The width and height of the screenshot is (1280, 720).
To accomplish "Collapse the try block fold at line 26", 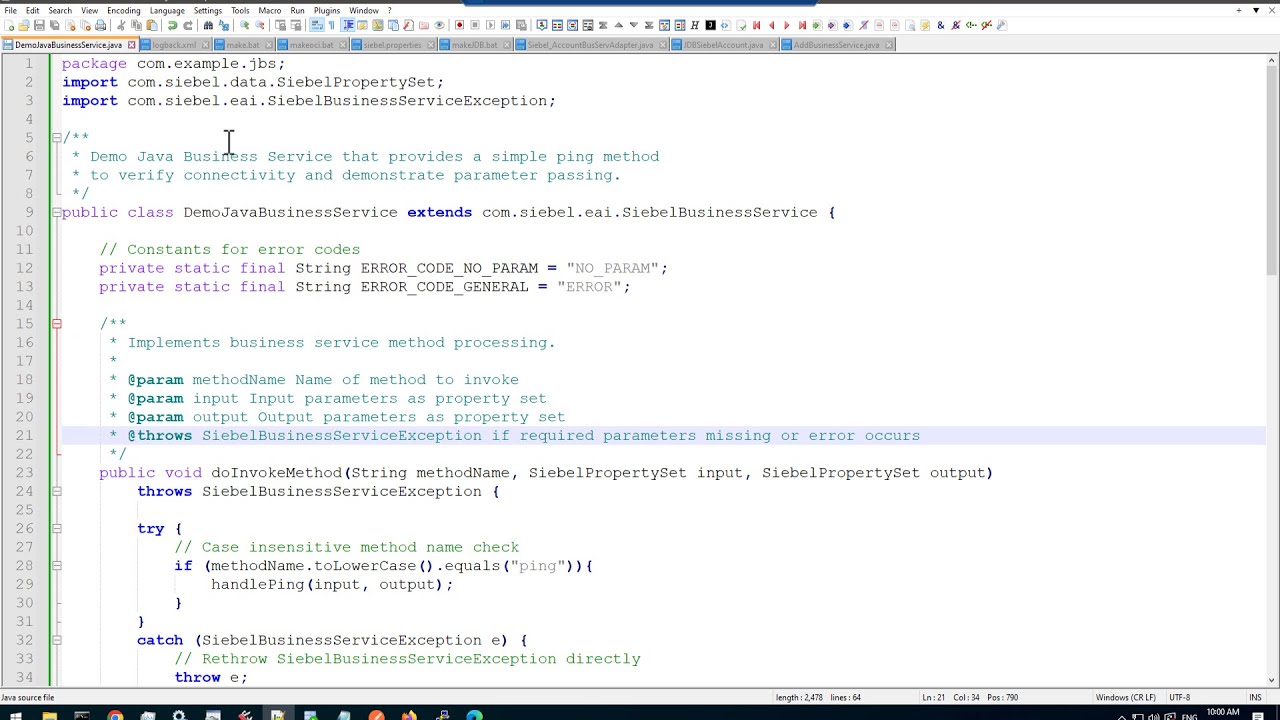I will [x=57, y=528].
